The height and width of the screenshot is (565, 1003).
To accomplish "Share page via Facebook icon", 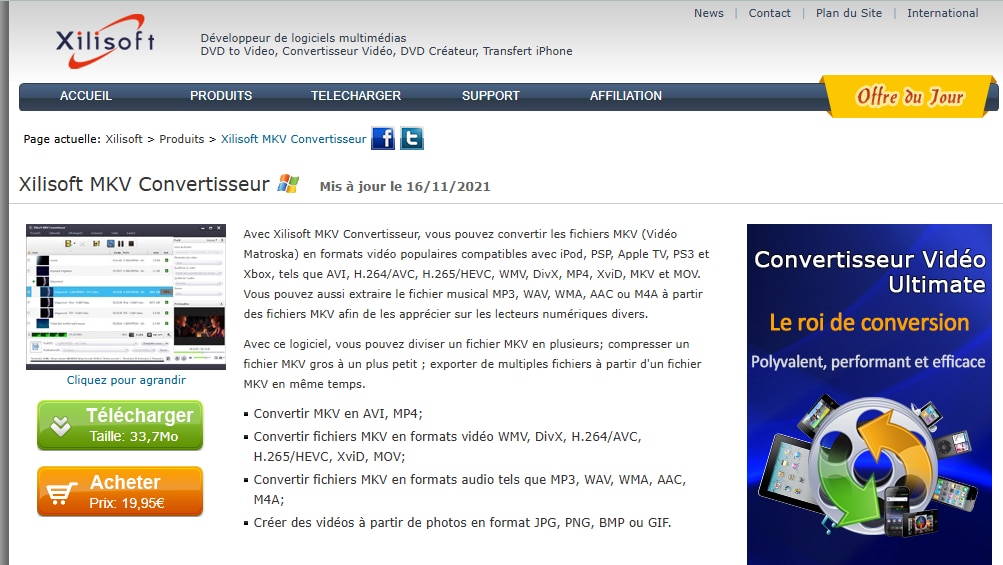I will pos(383,138).
